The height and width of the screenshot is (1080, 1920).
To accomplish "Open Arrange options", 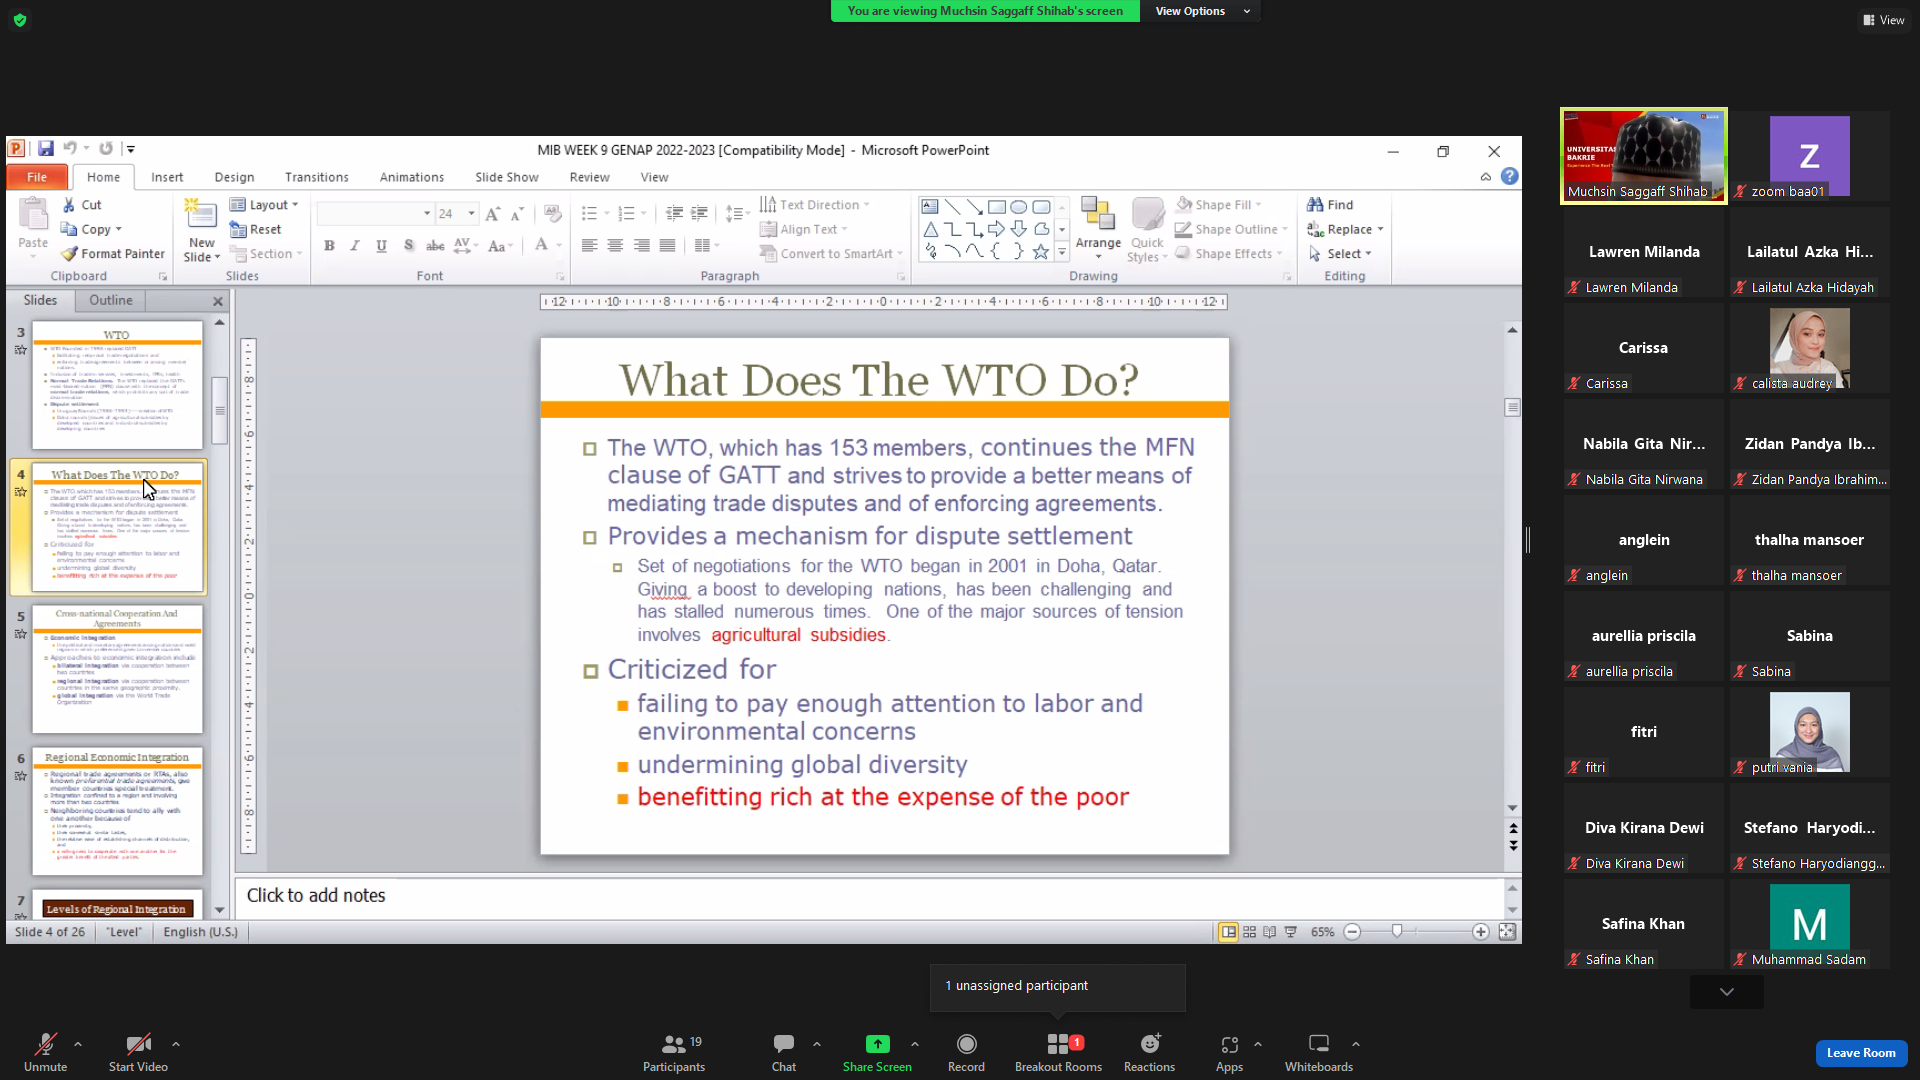I will (1098, 230).
